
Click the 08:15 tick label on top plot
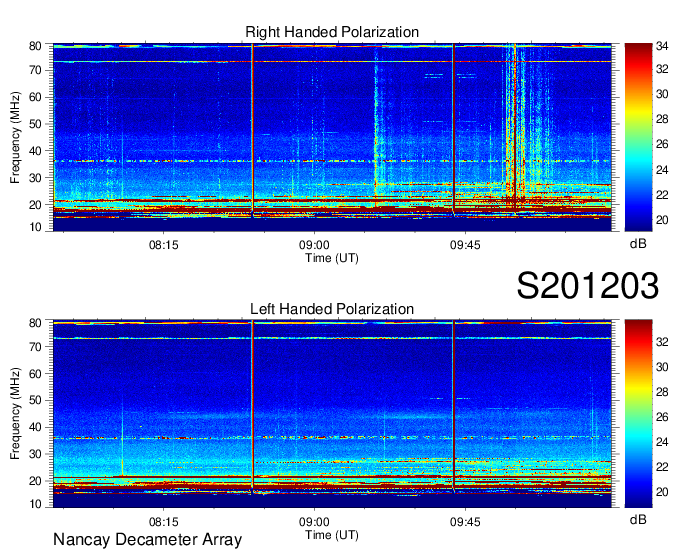pyautogui.click(x=163, y=245)
